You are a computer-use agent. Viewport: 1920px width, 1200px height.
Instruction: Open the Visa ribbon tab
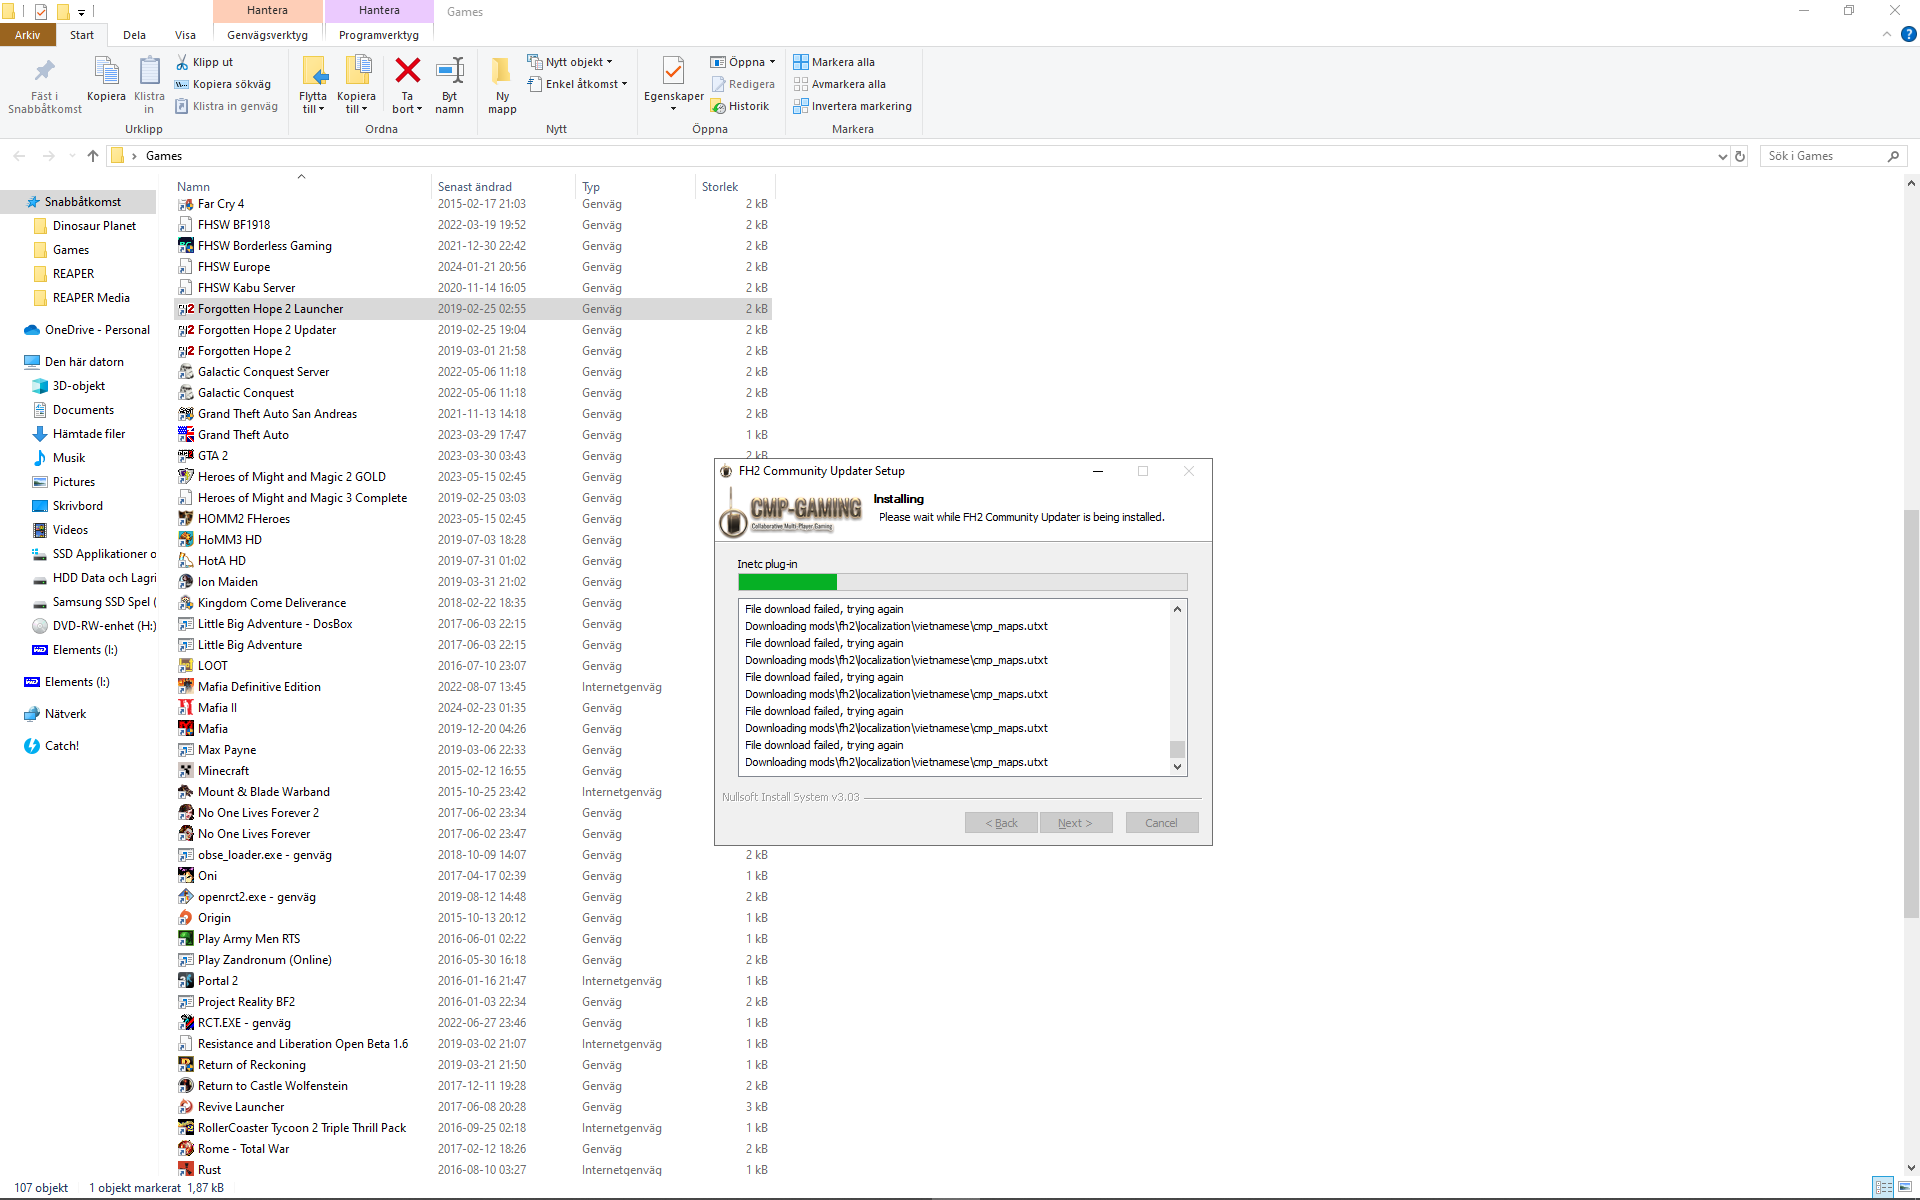point(185,35)
